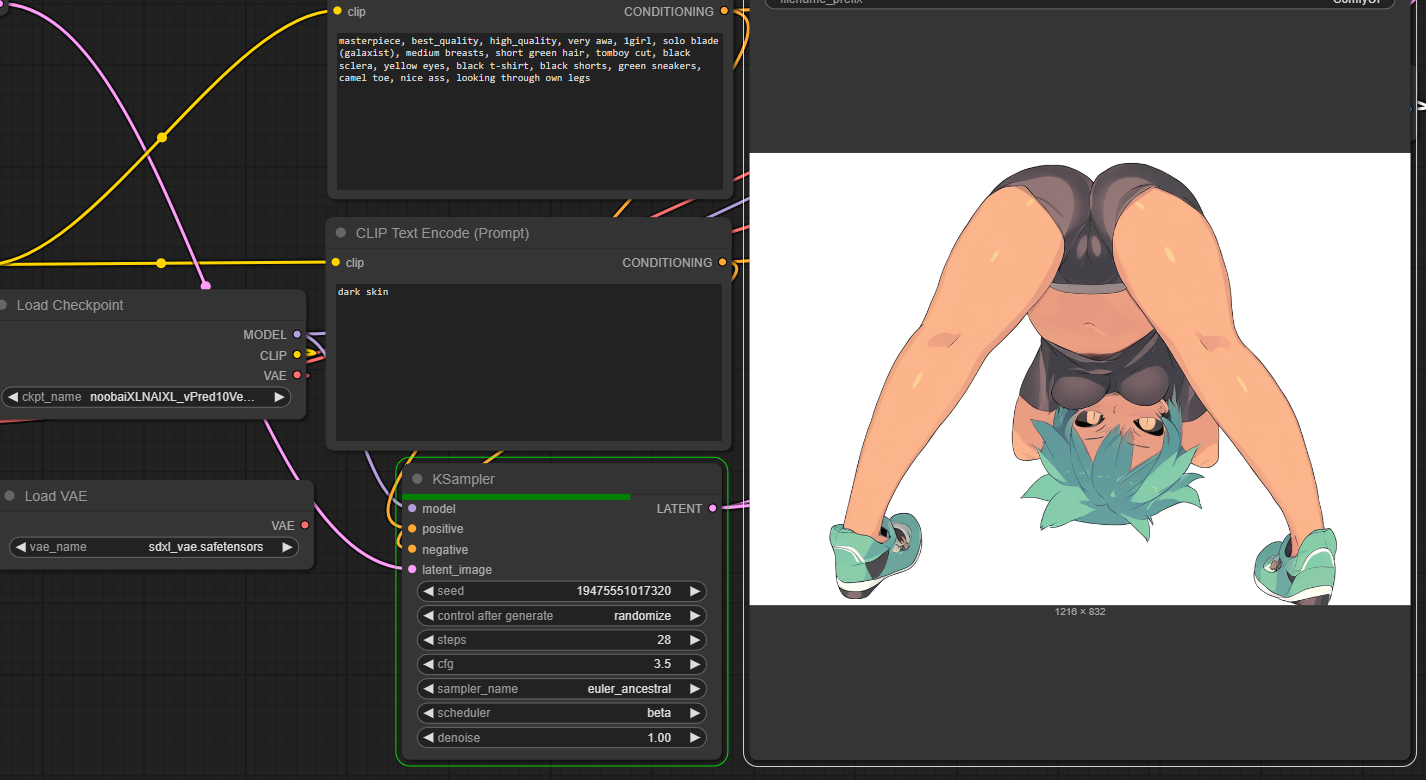Select next VAE with vae_name right arrow
The image size is (1426, 780).
[x=287, y=547]
